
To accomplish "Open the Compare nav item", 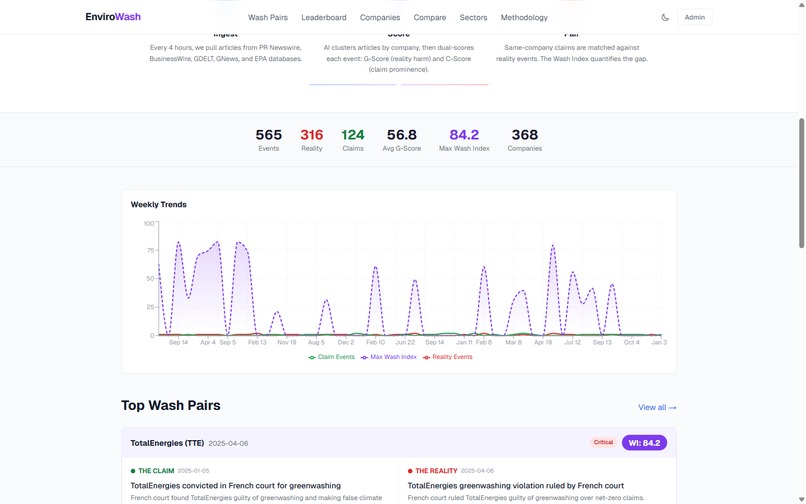I will tap(430, 17).
